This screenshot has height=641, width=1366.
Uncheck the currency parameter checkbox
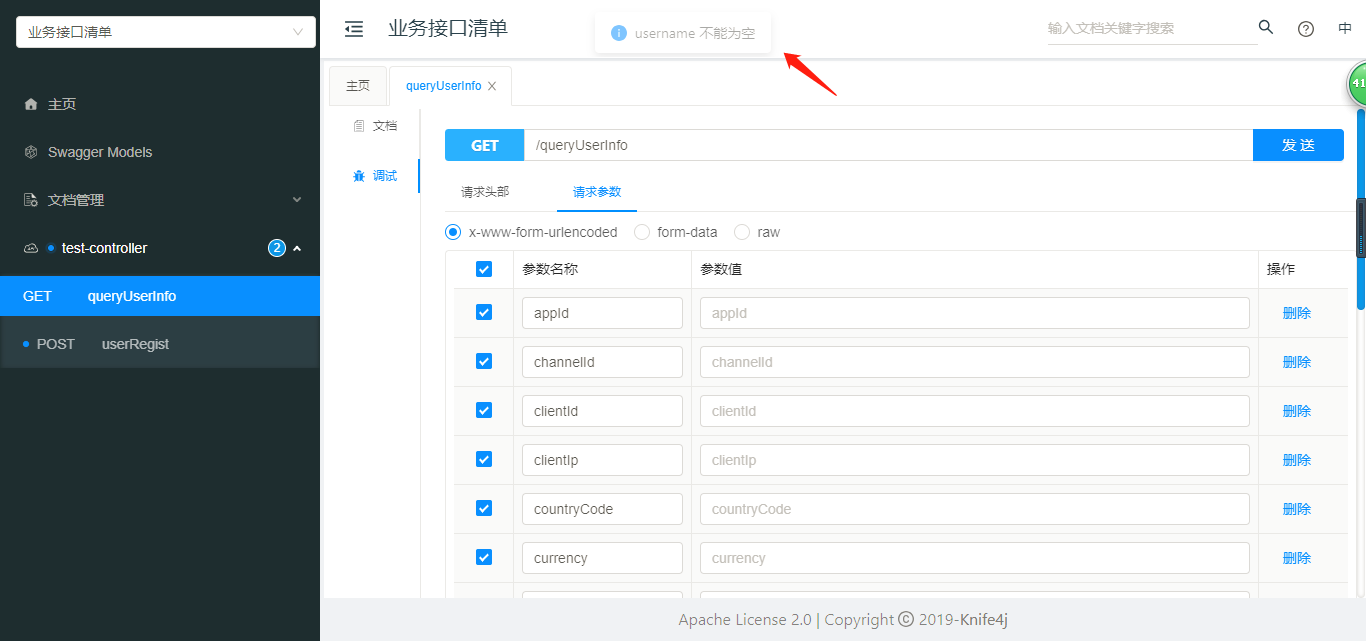point(484,557)
